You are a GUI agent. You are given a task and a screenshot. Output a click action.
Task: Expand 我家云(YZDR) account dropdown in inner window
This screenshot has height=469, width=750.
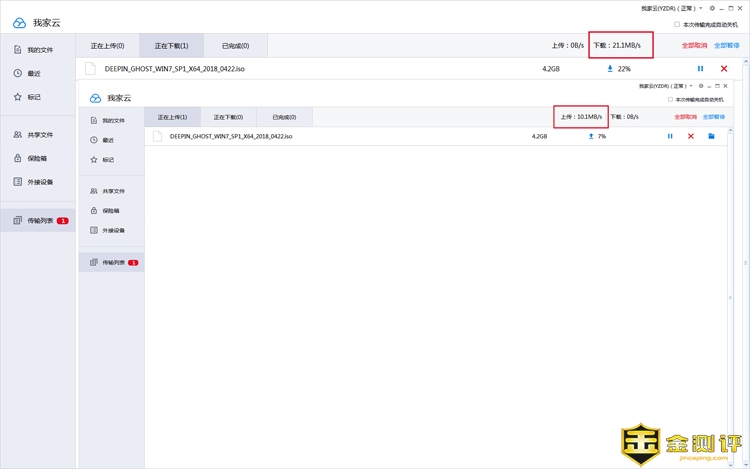pyautogui.click(x=692, y=88)
